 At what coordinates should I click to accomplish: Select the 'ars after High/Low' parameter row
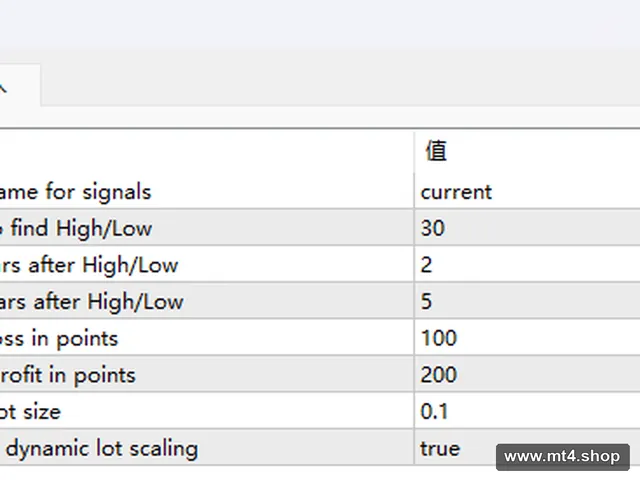point(207,301)
